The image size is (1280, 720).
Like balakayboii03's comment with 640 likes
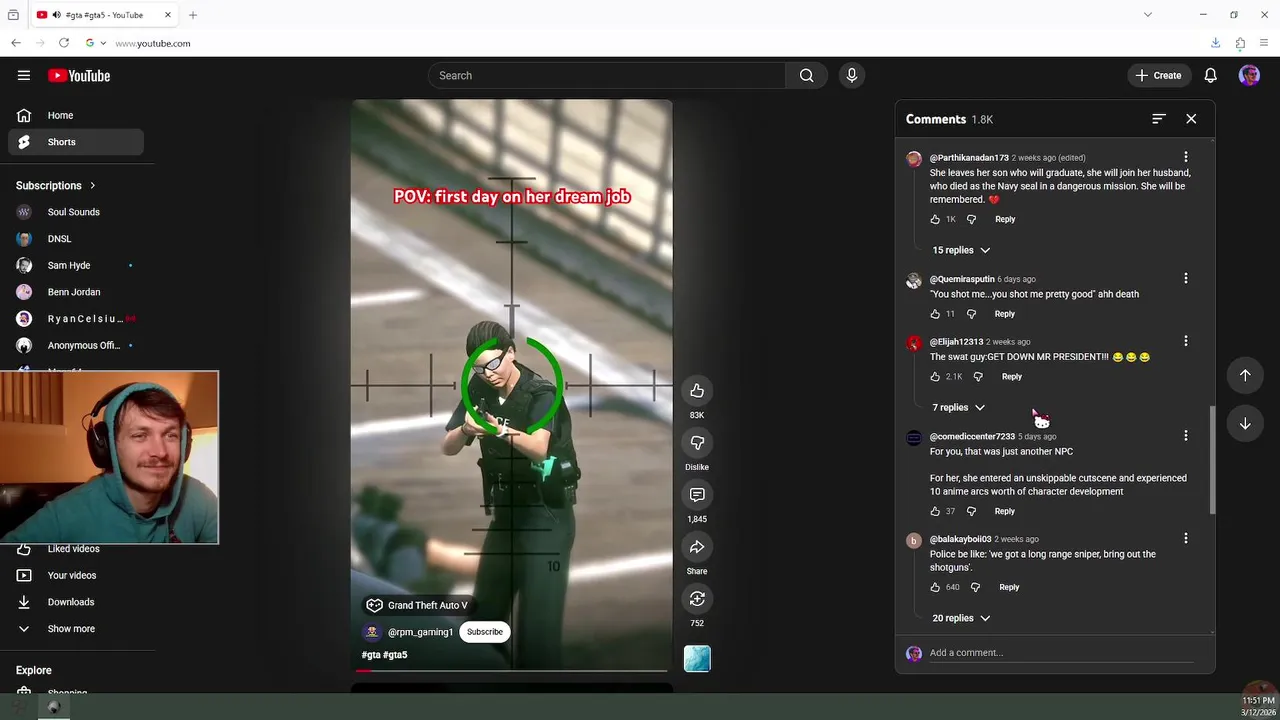935,587
